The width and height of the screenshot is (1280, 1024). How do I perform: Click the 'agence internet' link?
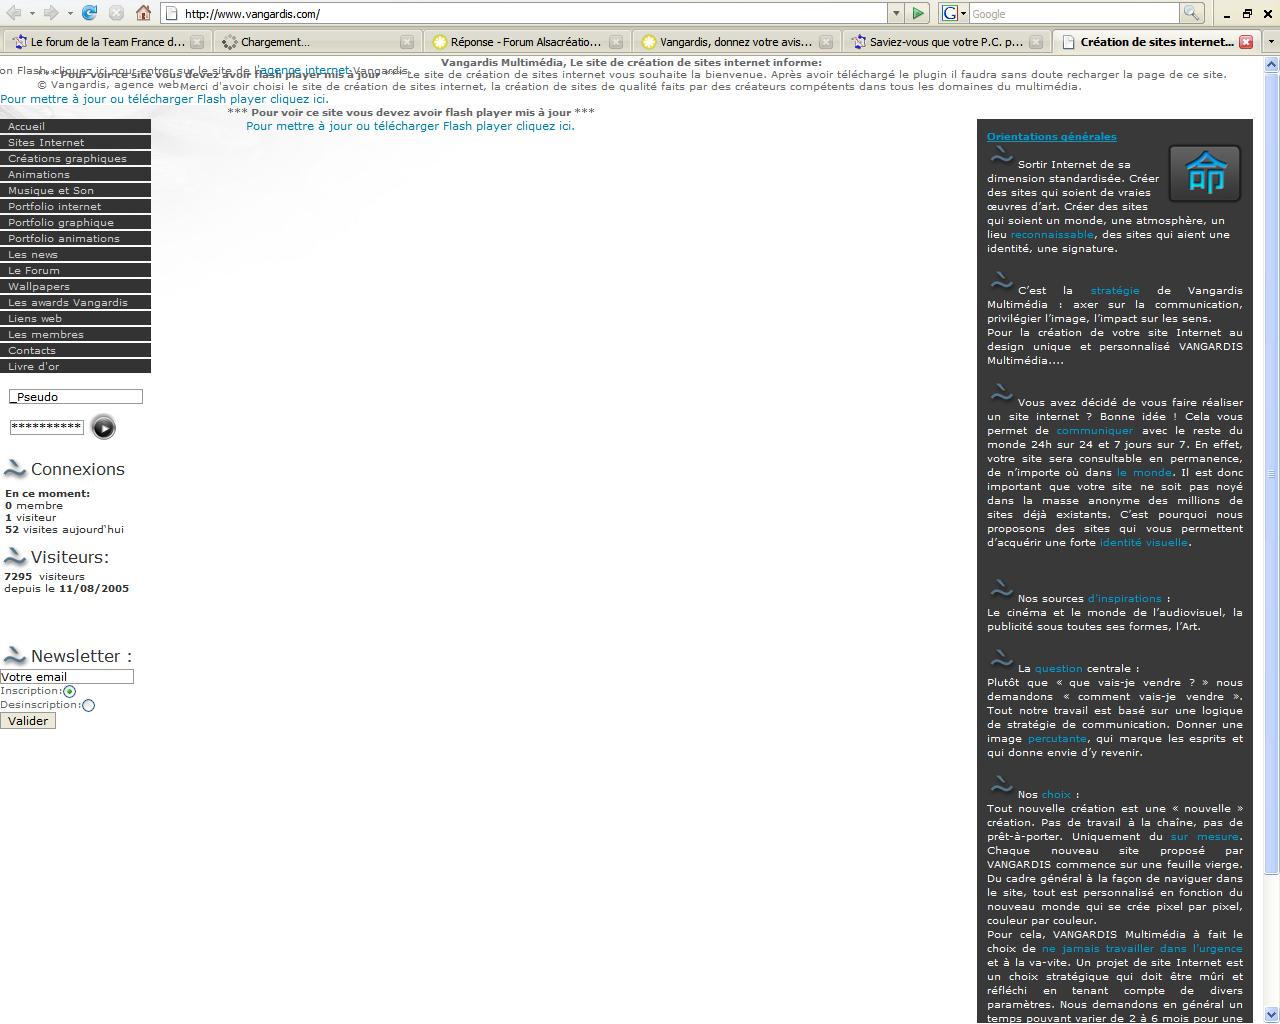pyautogui.click(x=304, y=71)
